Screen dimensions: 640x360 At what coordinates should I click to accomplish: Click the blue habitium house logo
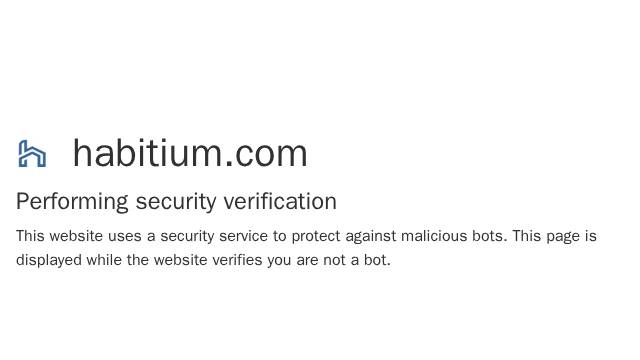(32, 153)
